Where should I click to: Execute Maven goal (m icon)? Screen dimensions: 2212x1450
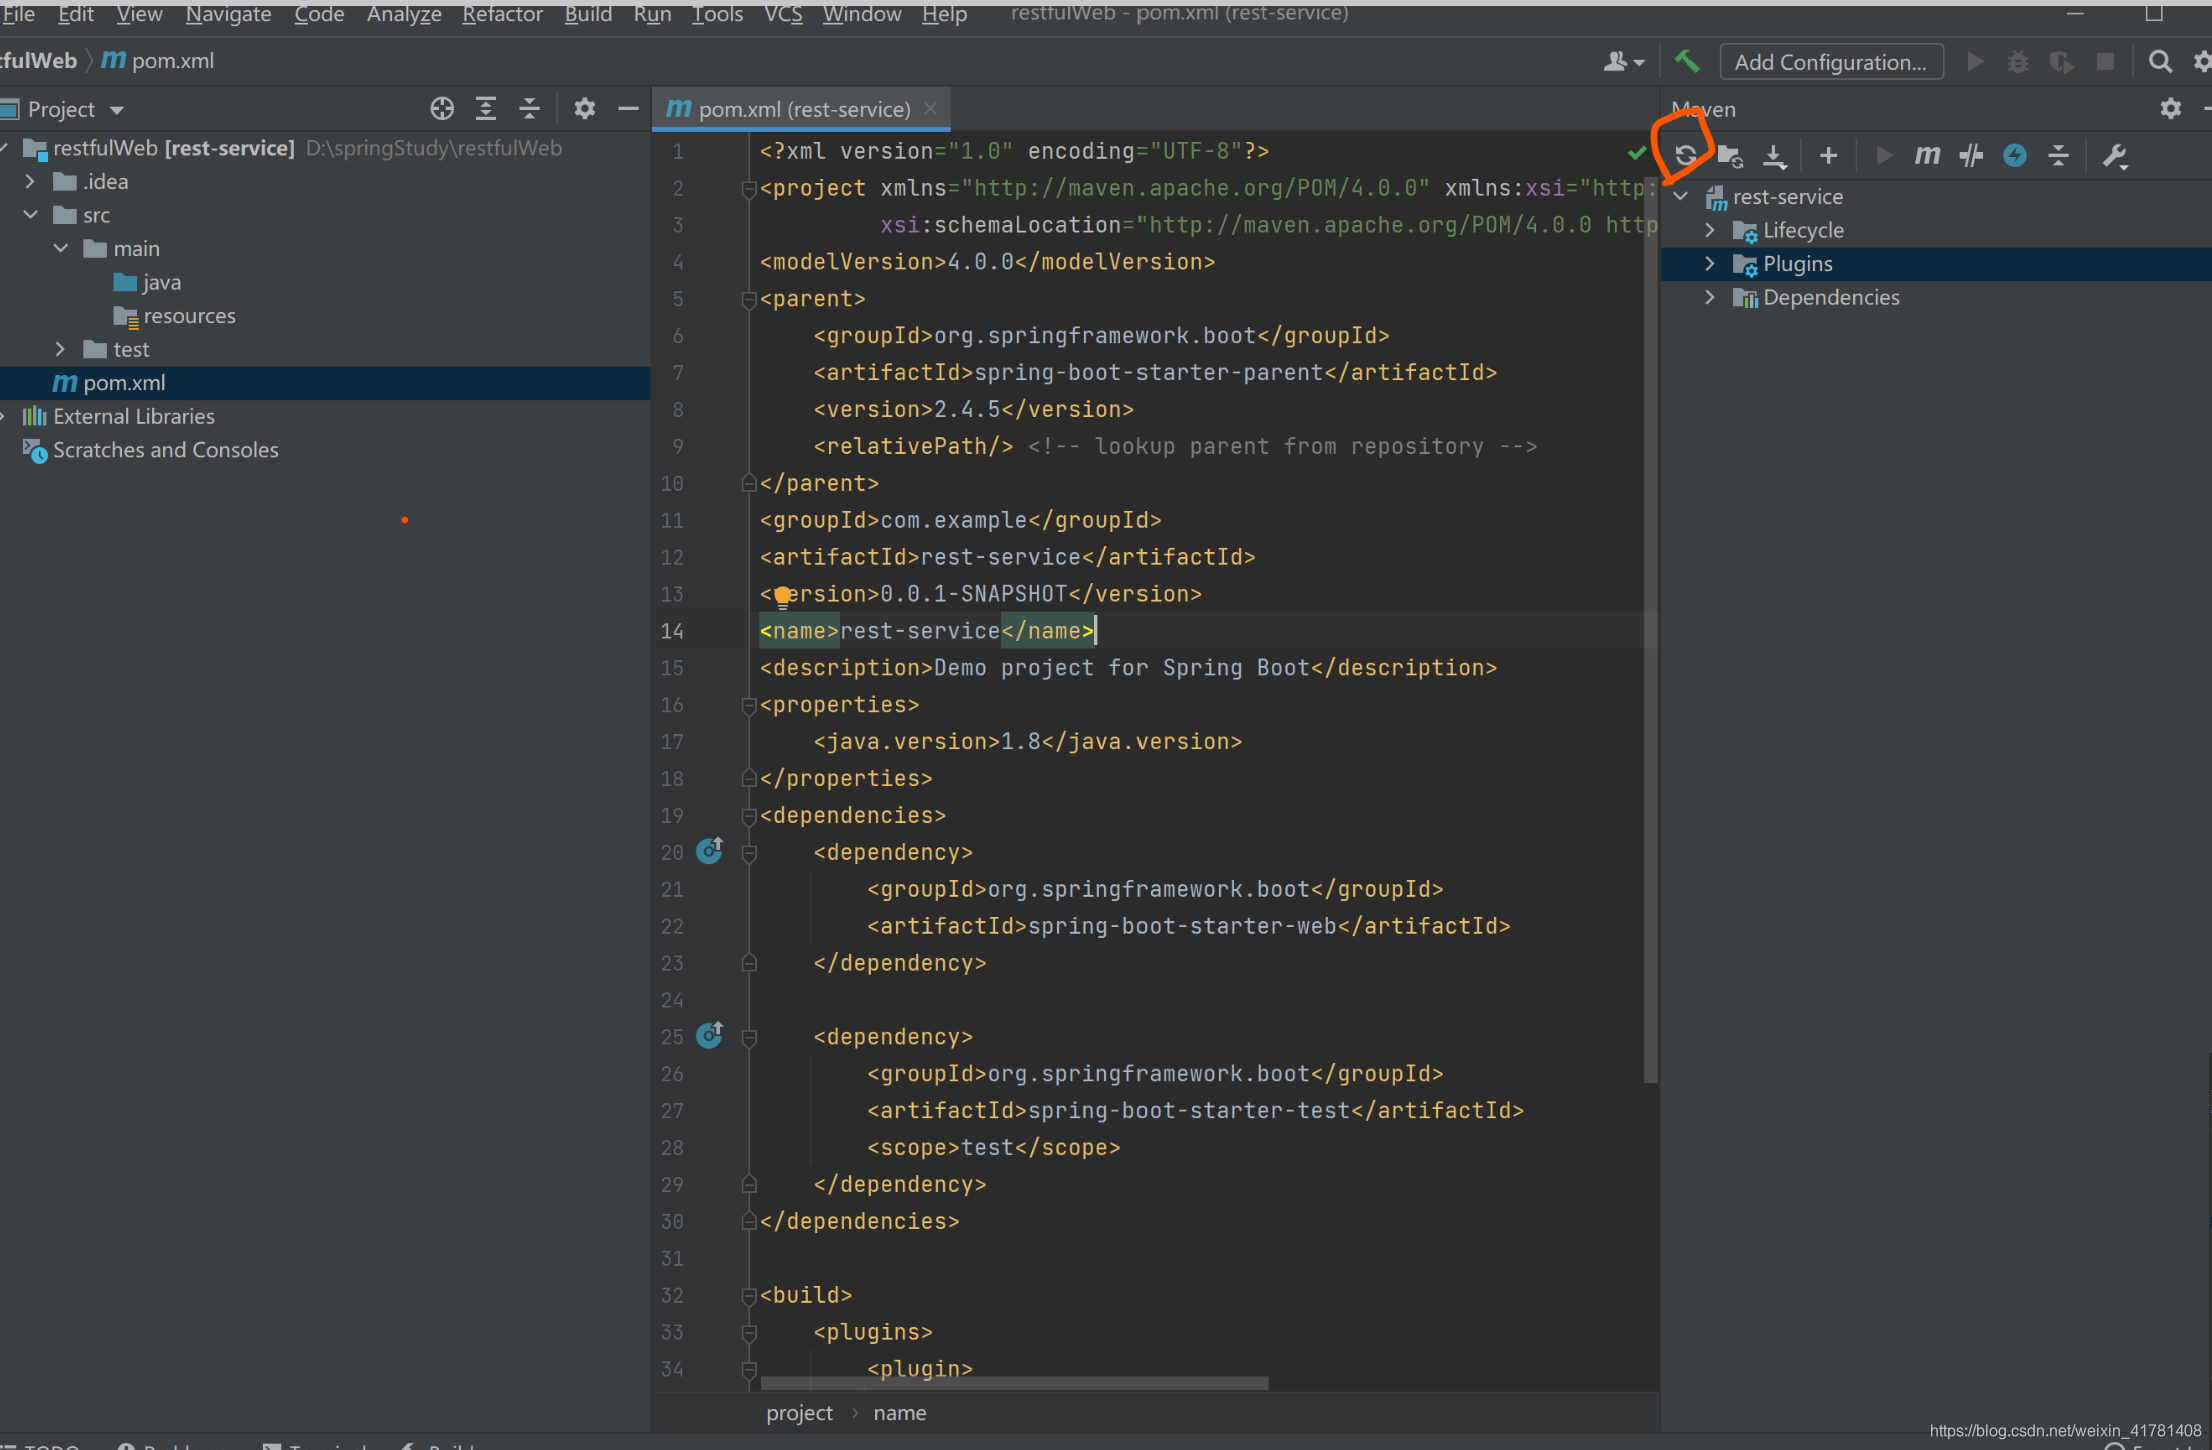[x=1927, y=155]
